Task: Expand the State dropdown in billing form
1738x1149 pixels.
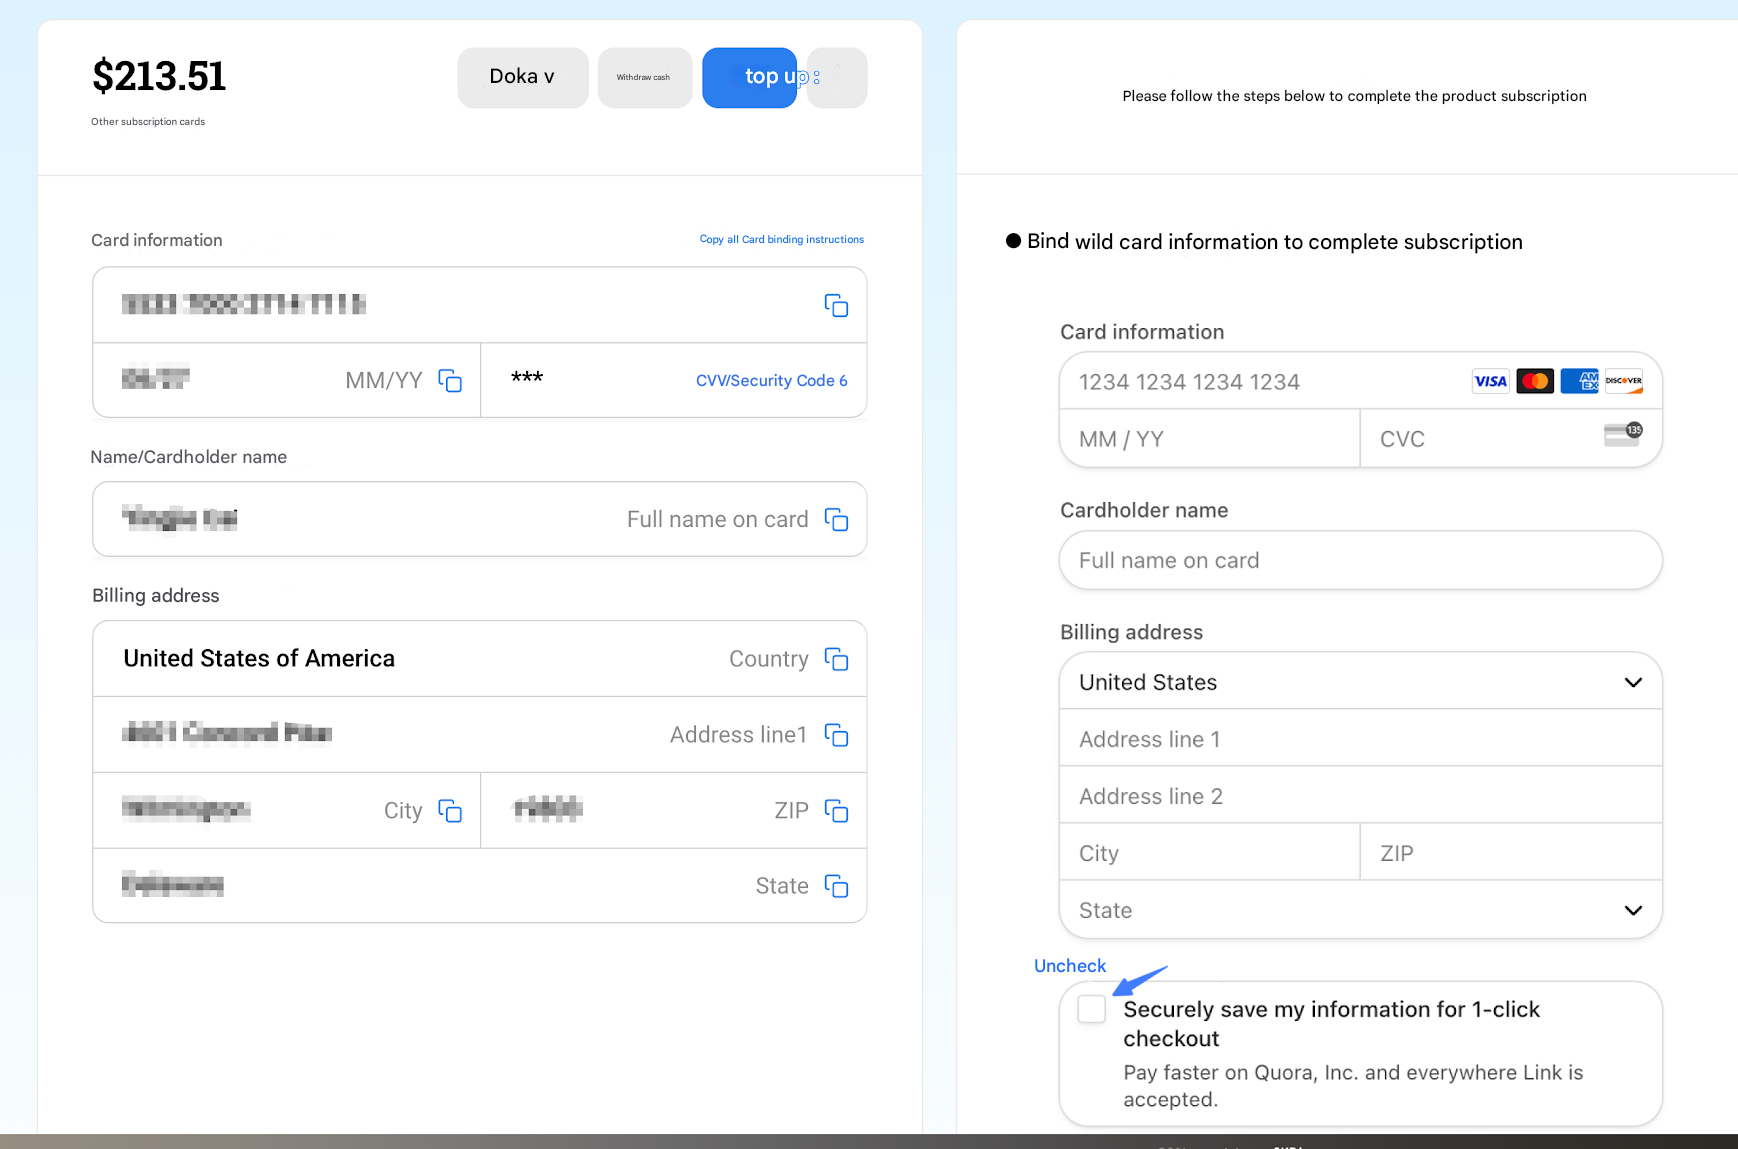Action: coord(1360,910)
